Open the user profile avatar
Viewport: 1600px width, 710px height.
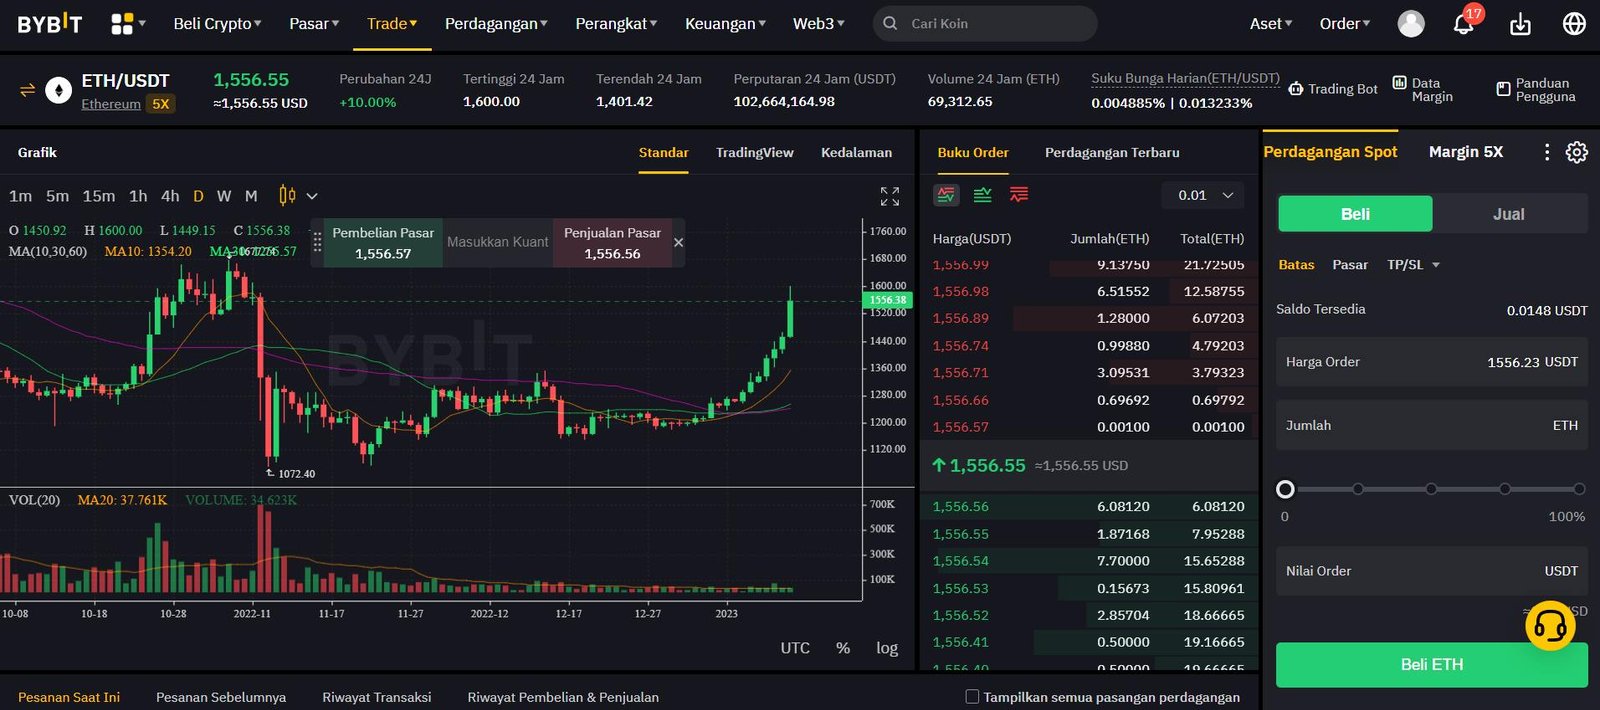coord(1411,23)
